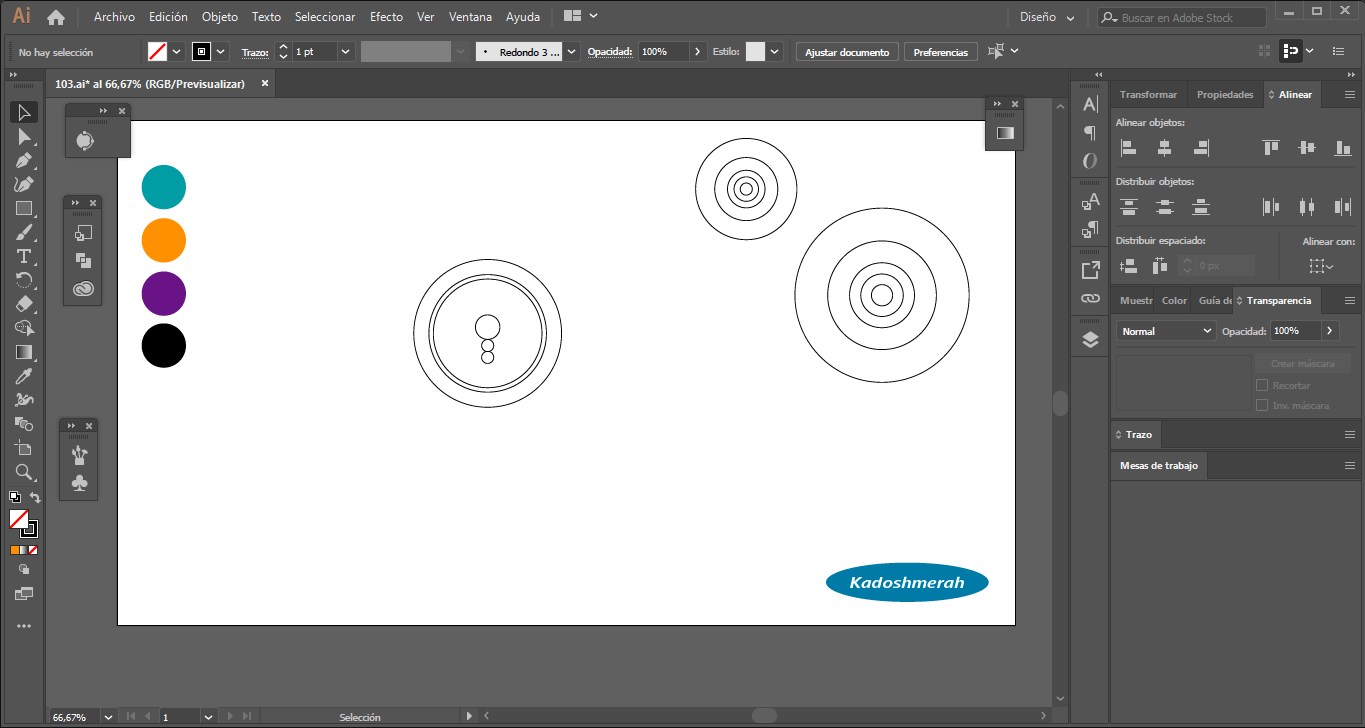The height and width of the screenshot is (728, 1365).
Task: Click Crear máscara button
Action: 1302,364
